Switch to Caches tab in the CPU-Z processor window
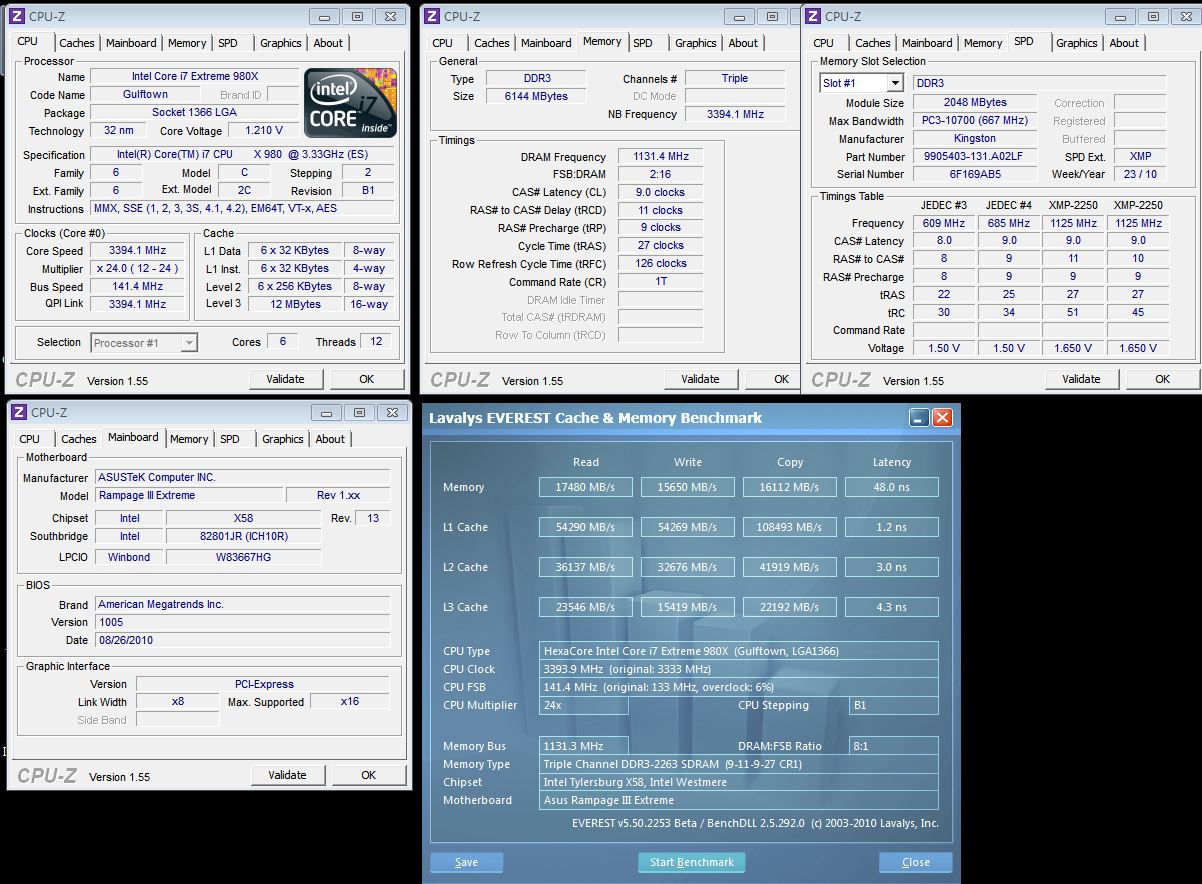1202x884 pixels. click(77, 43)
